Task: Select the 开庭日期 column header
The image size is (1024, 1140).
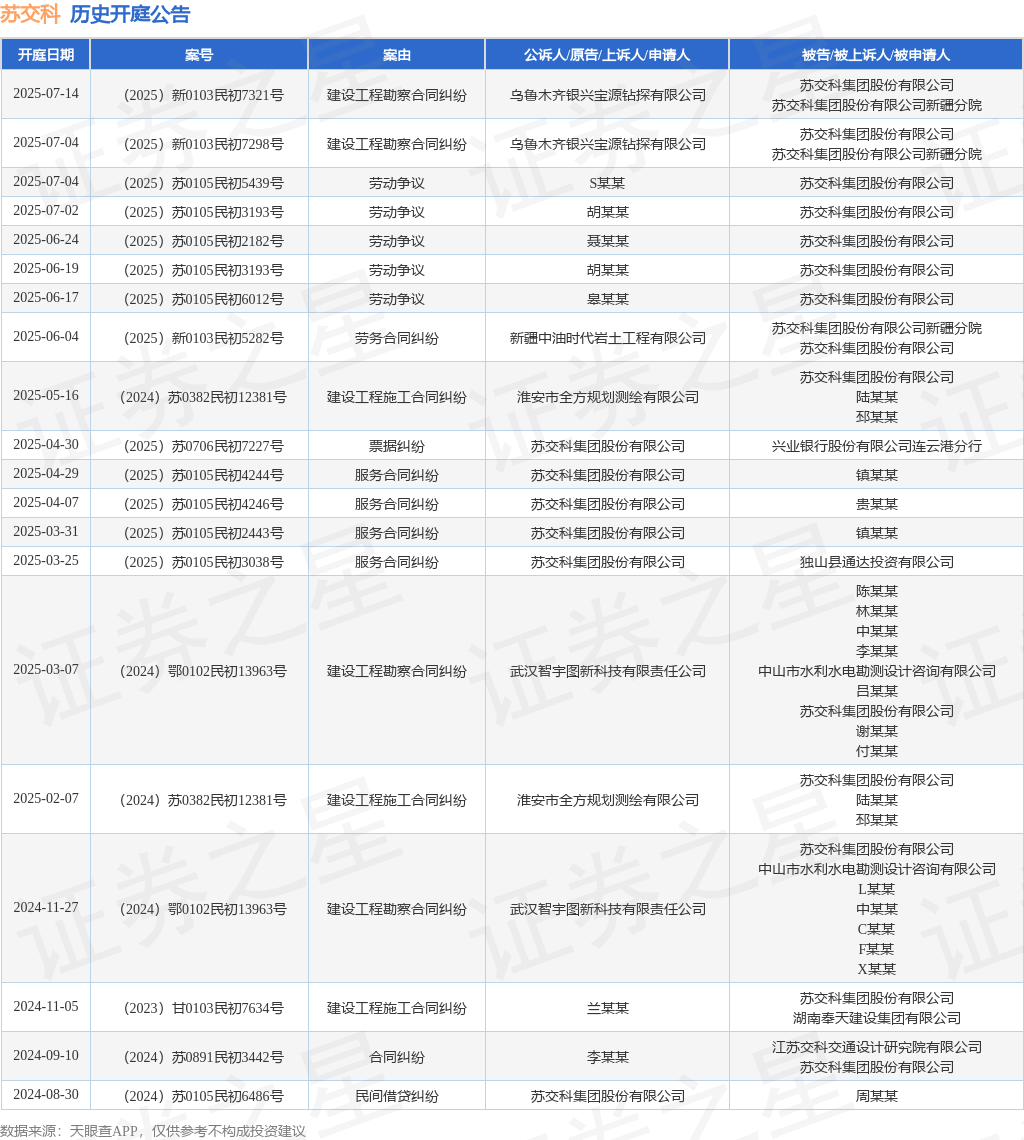Action: coord(46,55)
